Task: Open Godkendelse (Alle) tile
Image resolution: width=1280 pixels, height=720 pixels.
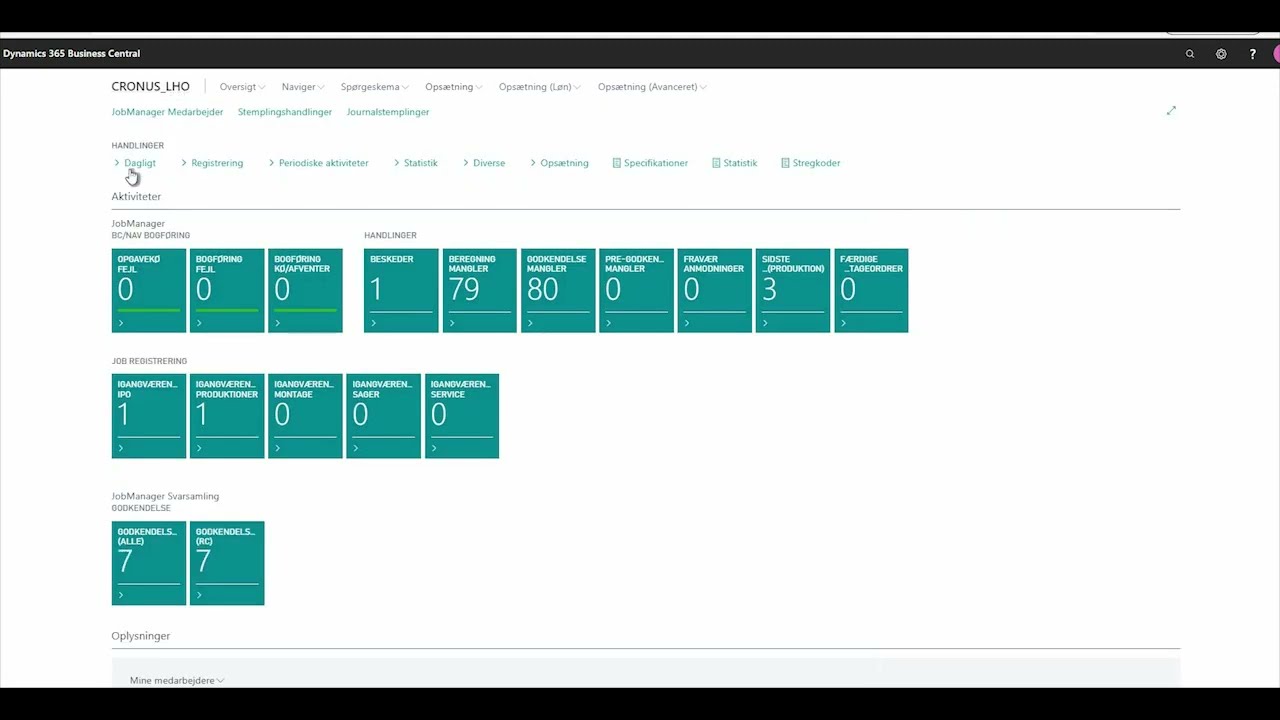Action: tap(149, 563)
